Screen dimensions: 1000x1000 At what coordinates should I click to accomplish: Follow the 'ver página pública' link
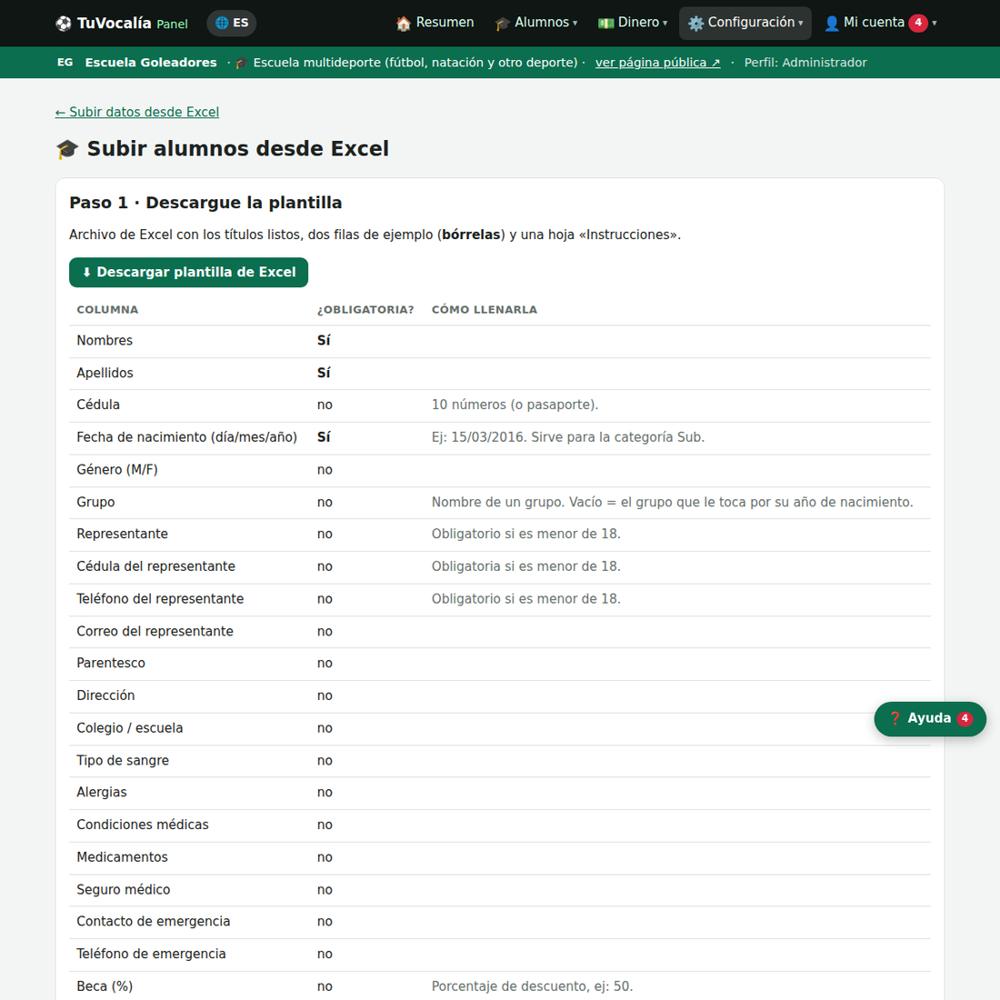tap(658, 62)
